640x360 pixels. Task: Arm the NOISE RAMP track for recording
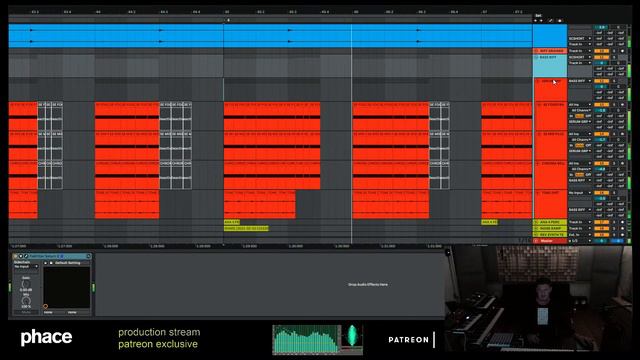point(622,229)
